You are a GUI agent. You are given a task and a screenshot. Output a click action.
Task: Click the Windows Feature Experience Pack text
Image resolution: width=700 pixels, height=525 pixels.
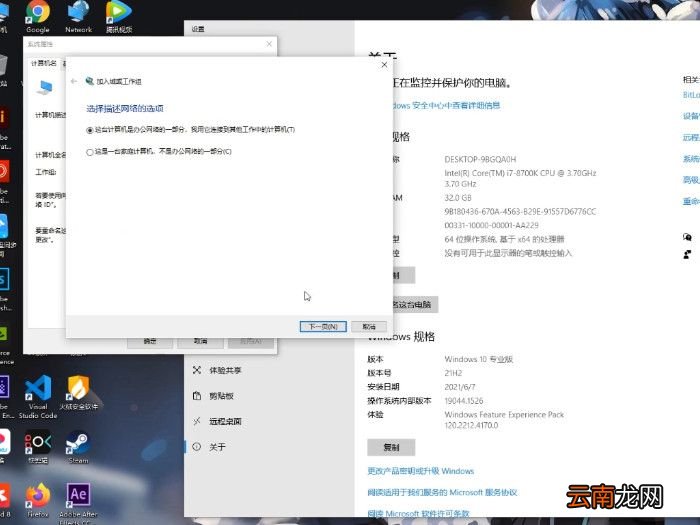pos(504,420)
